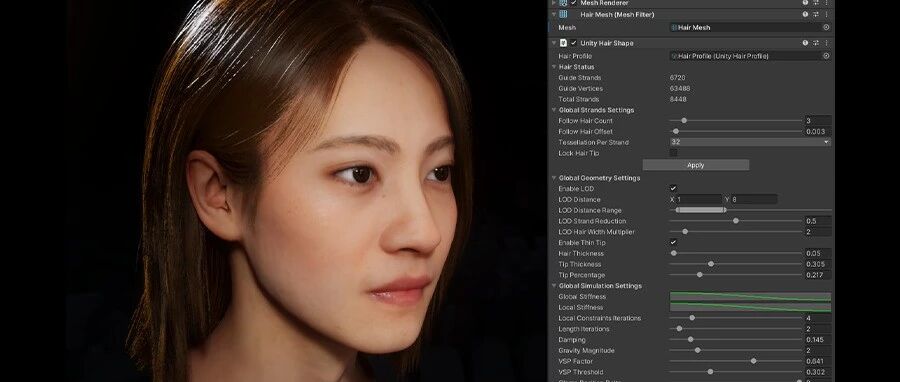Viewport: 900px width, 382px height.
Task: Collapse Global Simulation Settings foldout
Action: [x=554, y=286]
